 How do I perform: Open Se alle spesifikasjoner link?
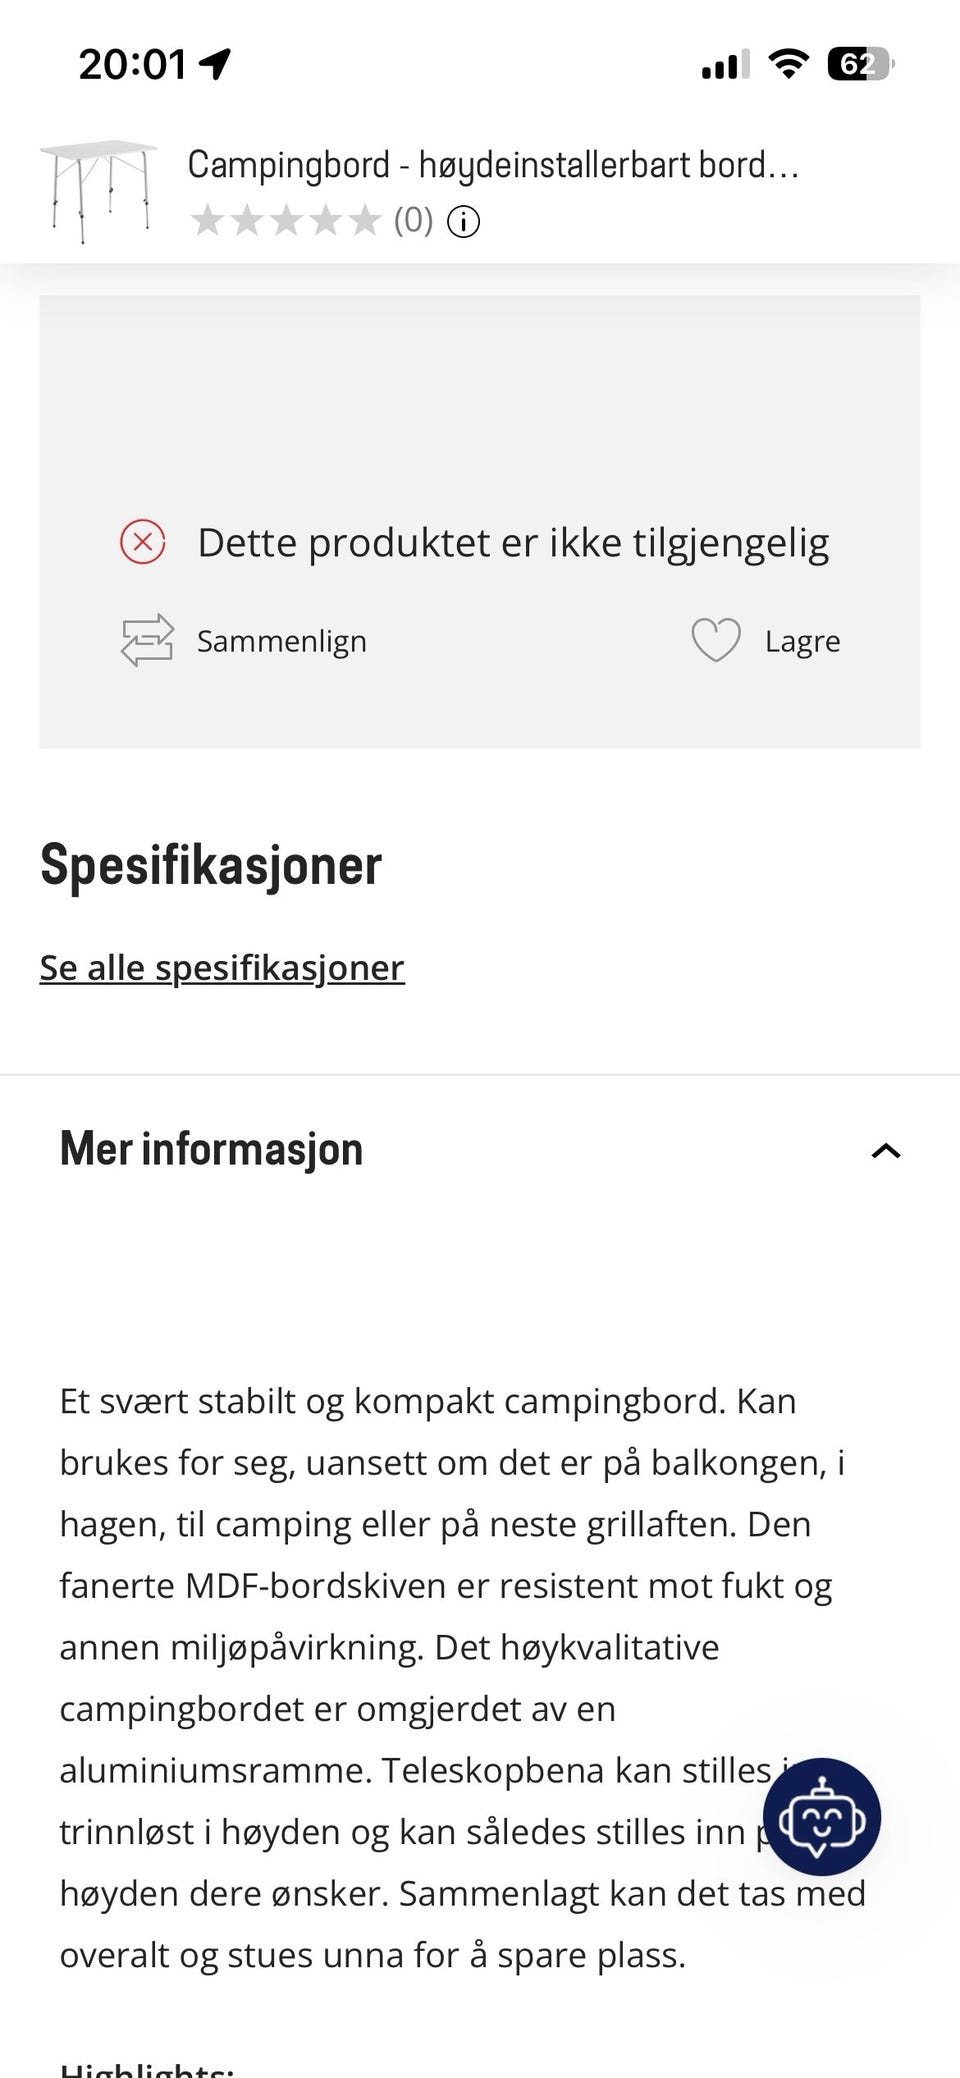tap(222, 967)
